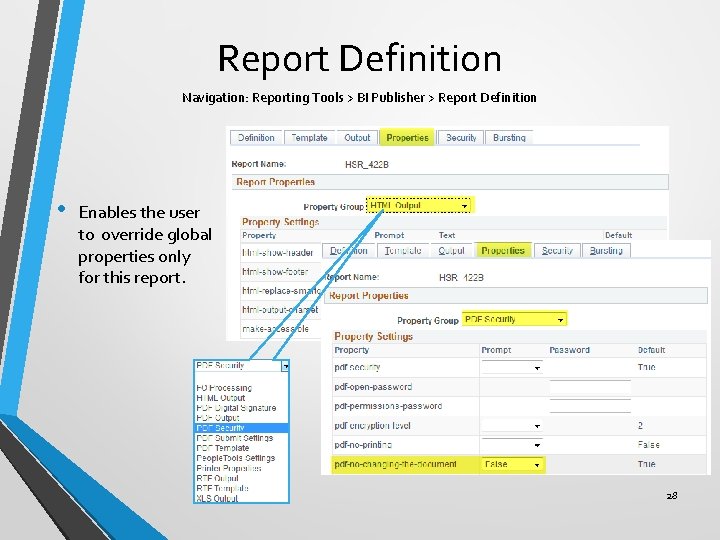Choose PDF Submit Settings from the dropdown list
This screenshot has width=720, height=540.
tap(235, 438)
